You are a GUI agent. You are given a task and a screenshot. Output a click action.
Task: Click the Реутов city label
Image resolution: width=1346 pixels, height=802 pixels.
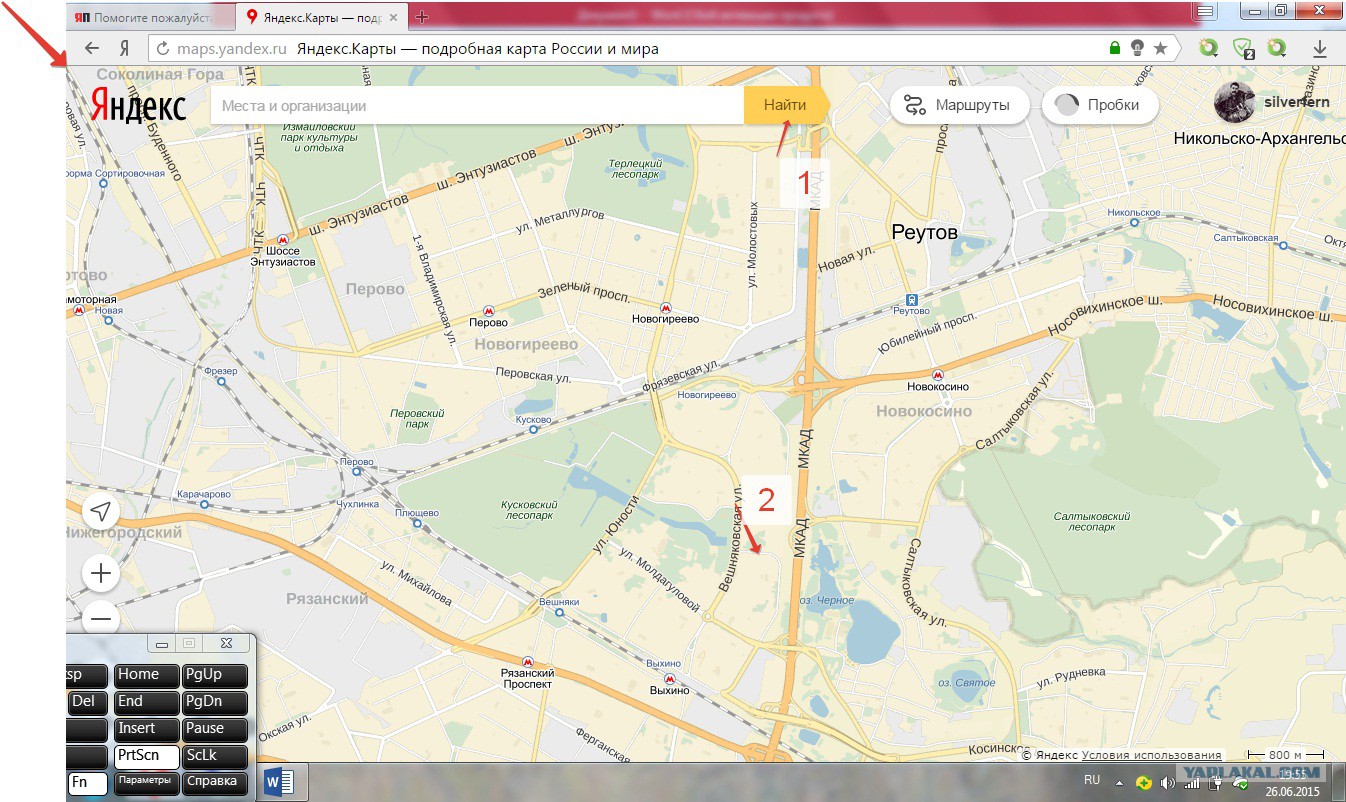click(924, 232)
